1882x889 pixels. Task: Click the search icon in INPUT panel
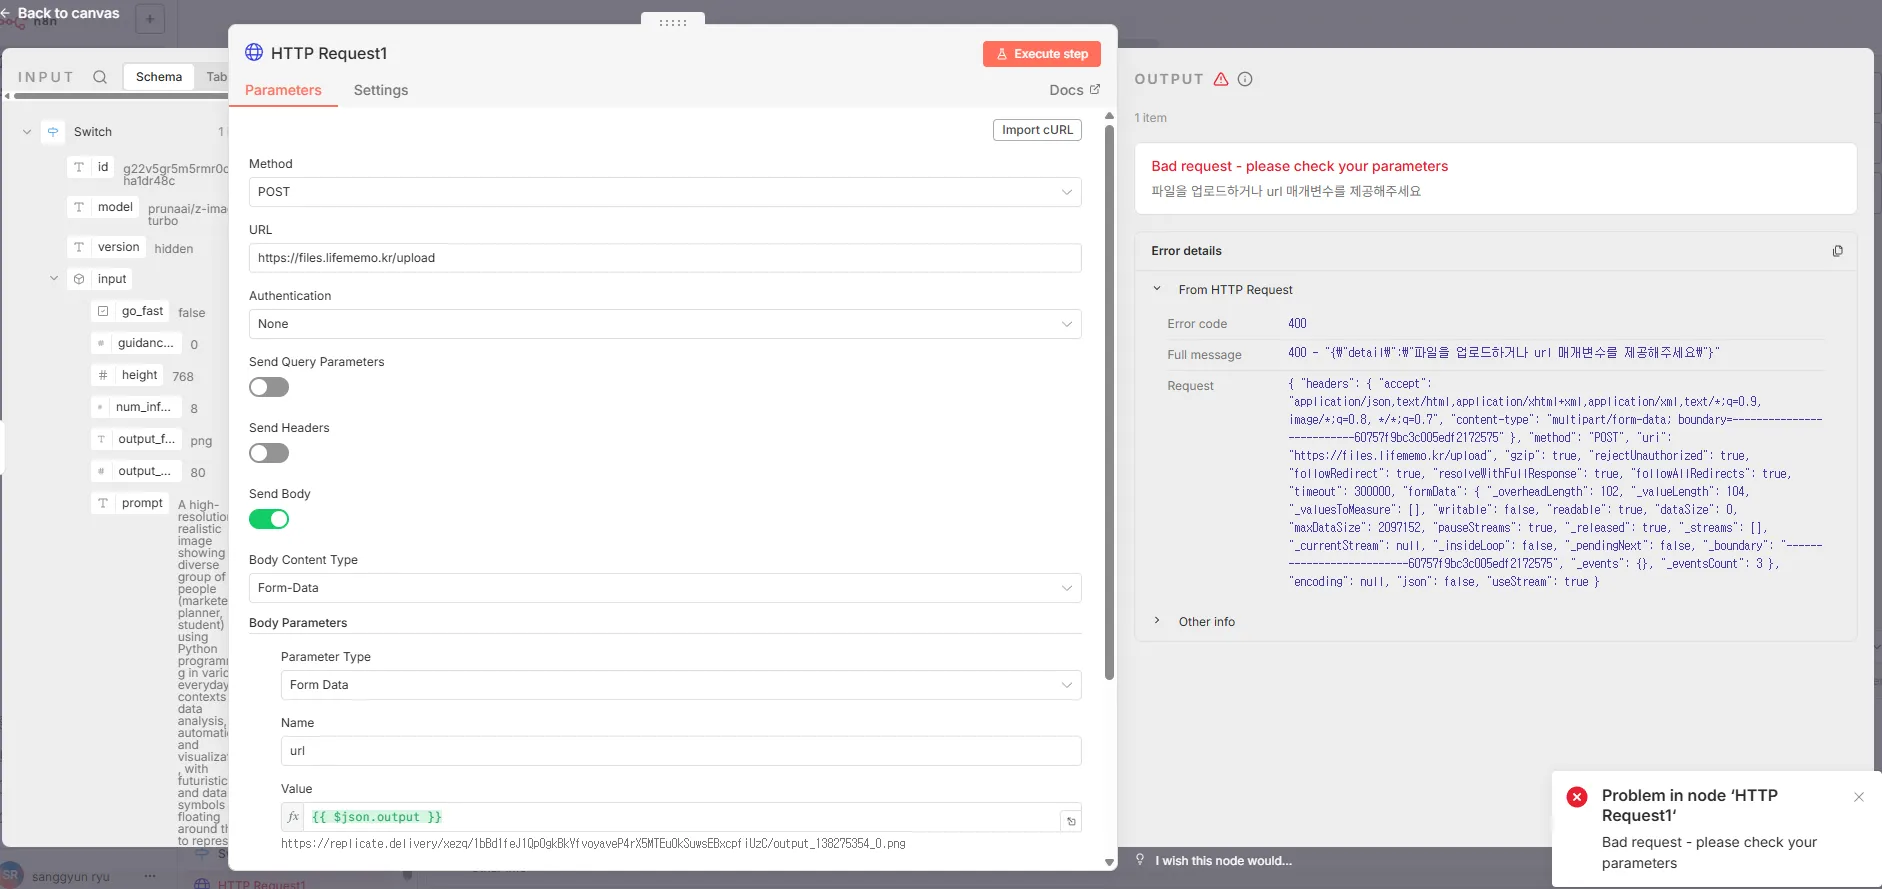point(100,77)
